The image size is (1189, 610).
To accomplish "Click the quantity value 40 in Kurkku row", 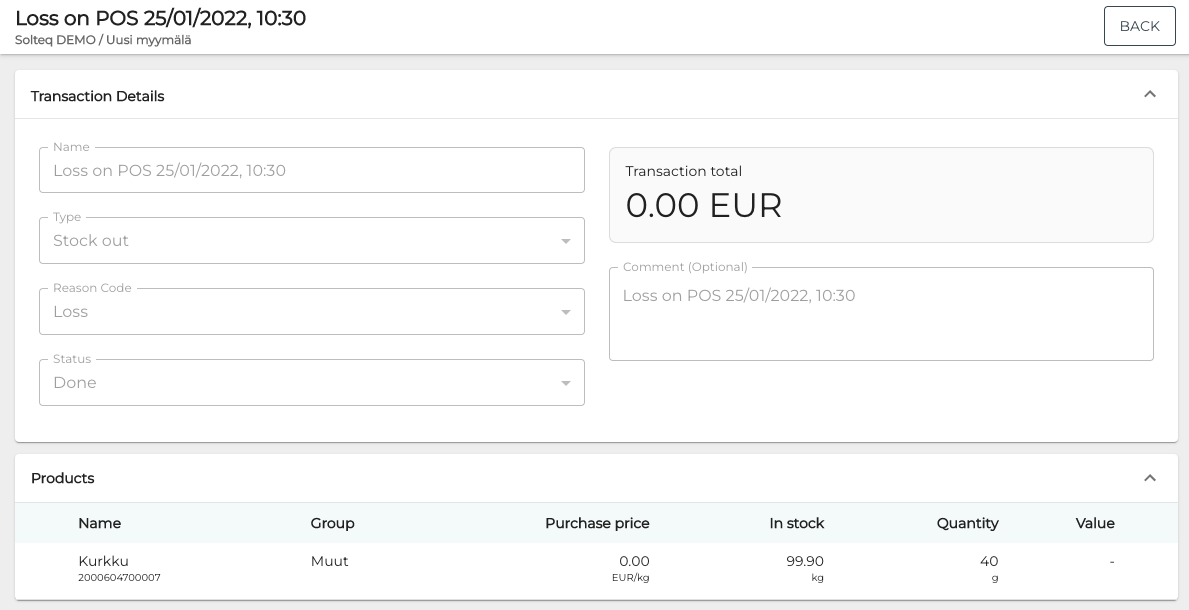I will [x=988, y=561].
